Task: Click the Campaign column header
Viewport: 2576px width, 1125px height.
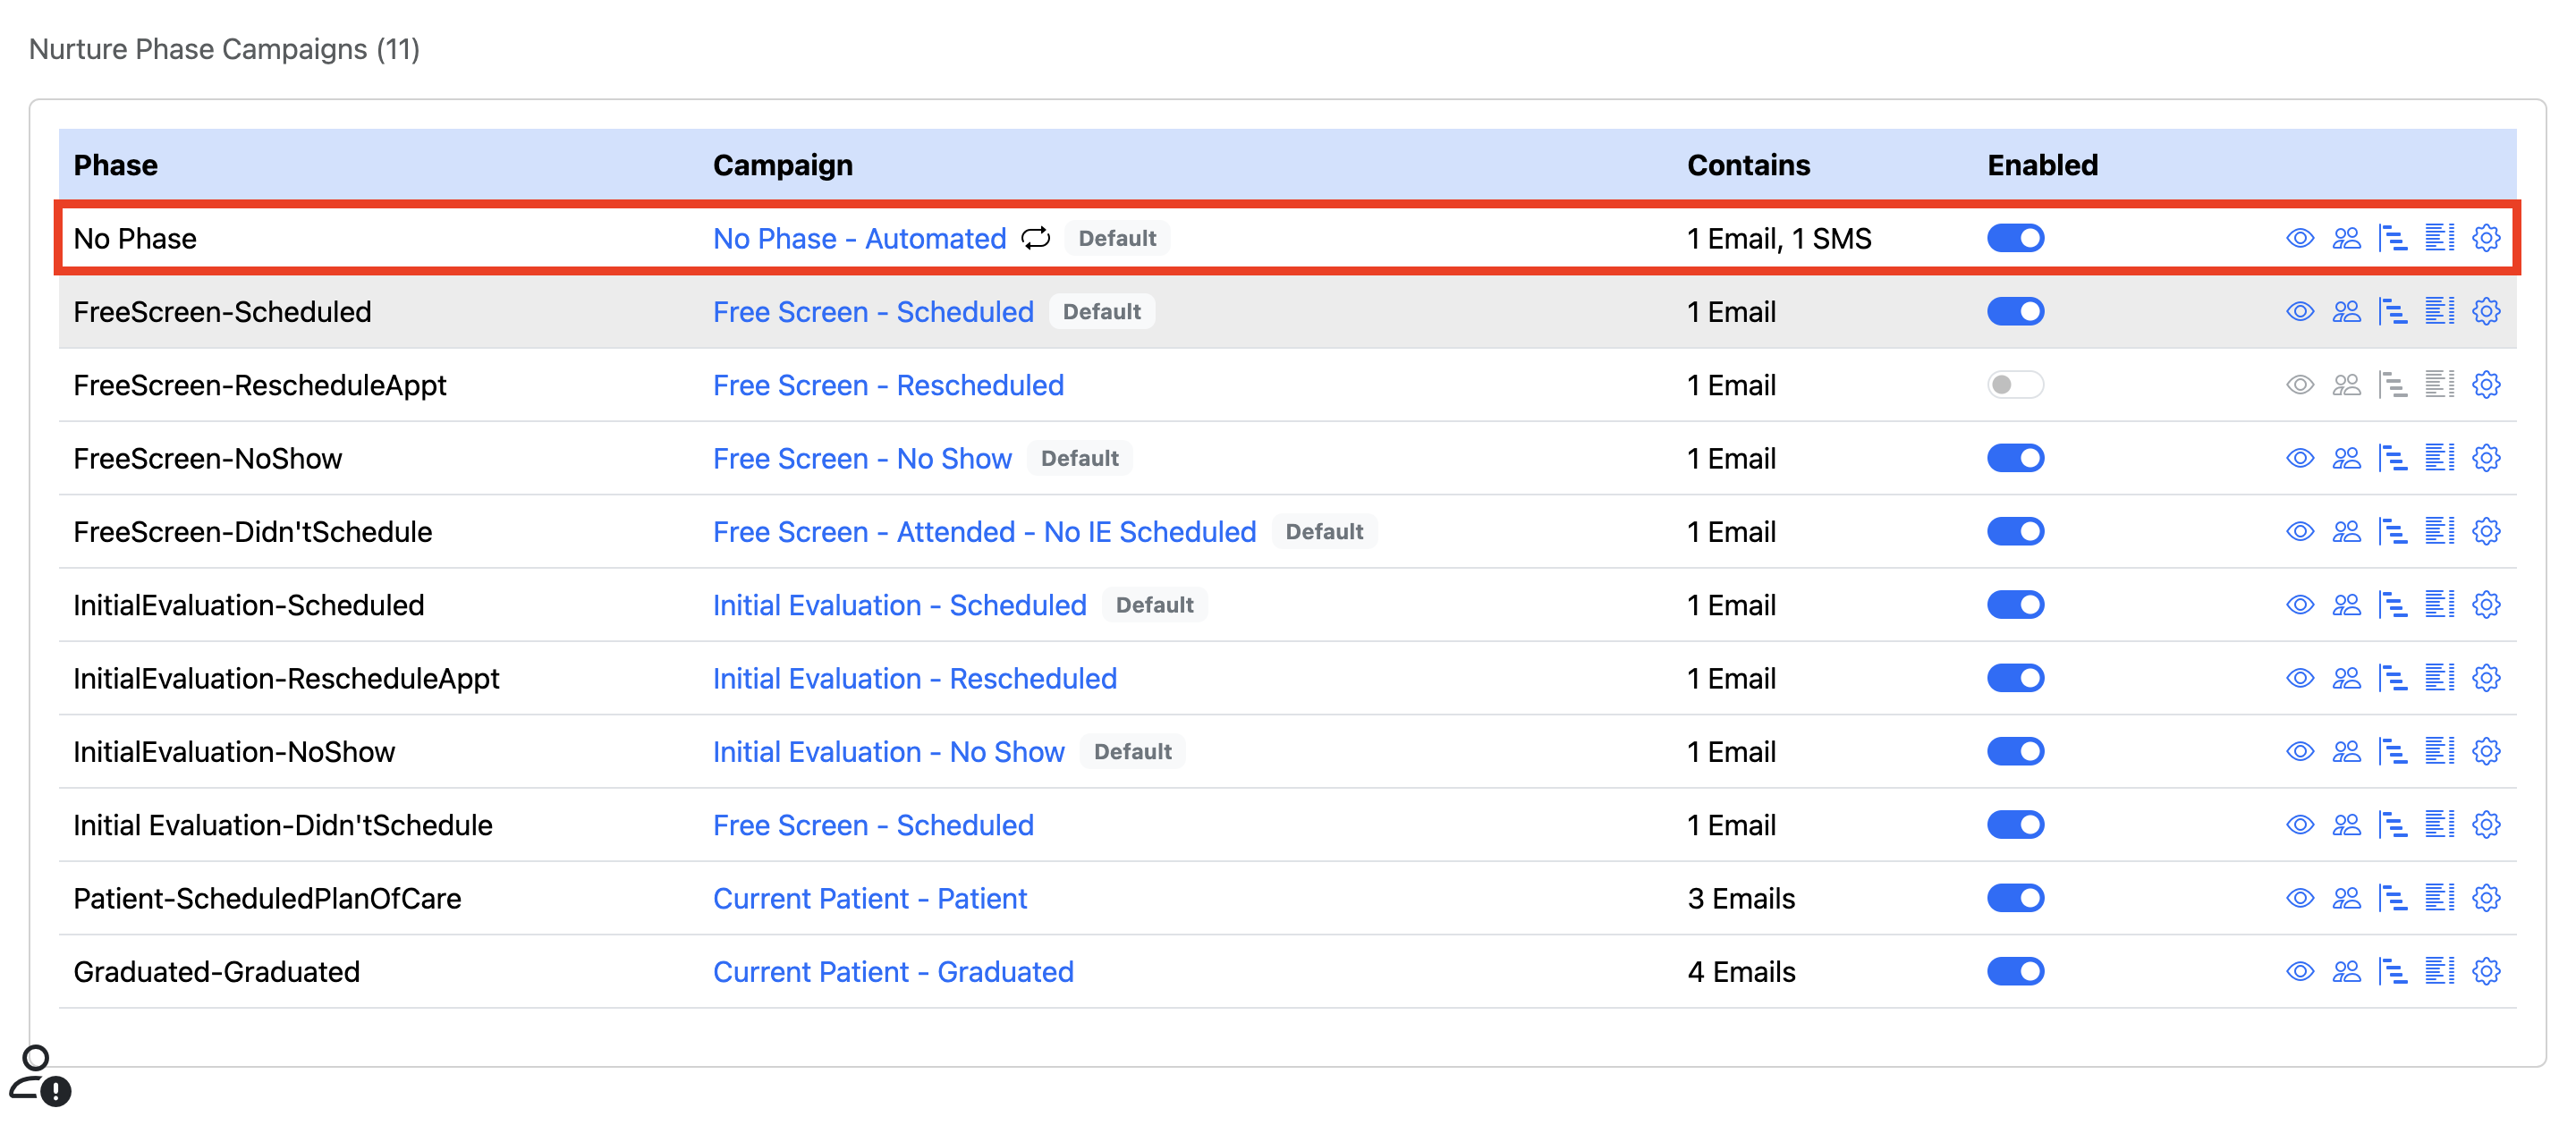Action: pos(782,165)
